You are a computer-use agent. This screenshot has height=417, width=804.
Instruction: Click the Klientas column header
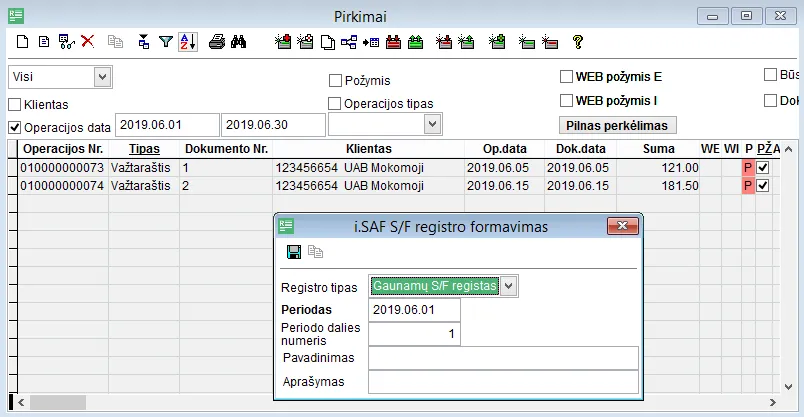click(x=369, y=149)
